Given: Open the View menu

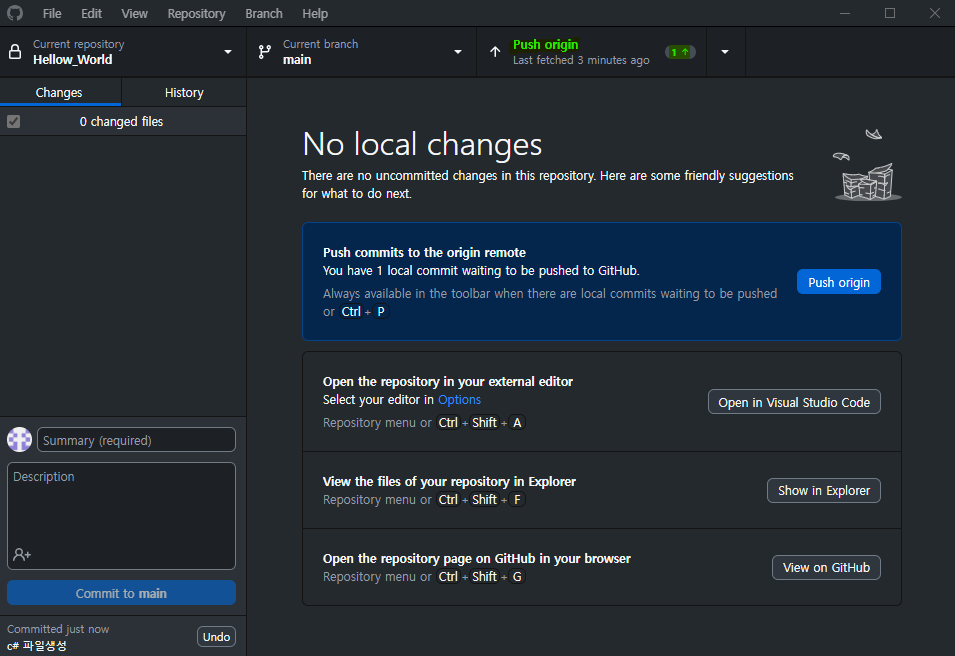Looking at the screenshot, I should (134, 13).
